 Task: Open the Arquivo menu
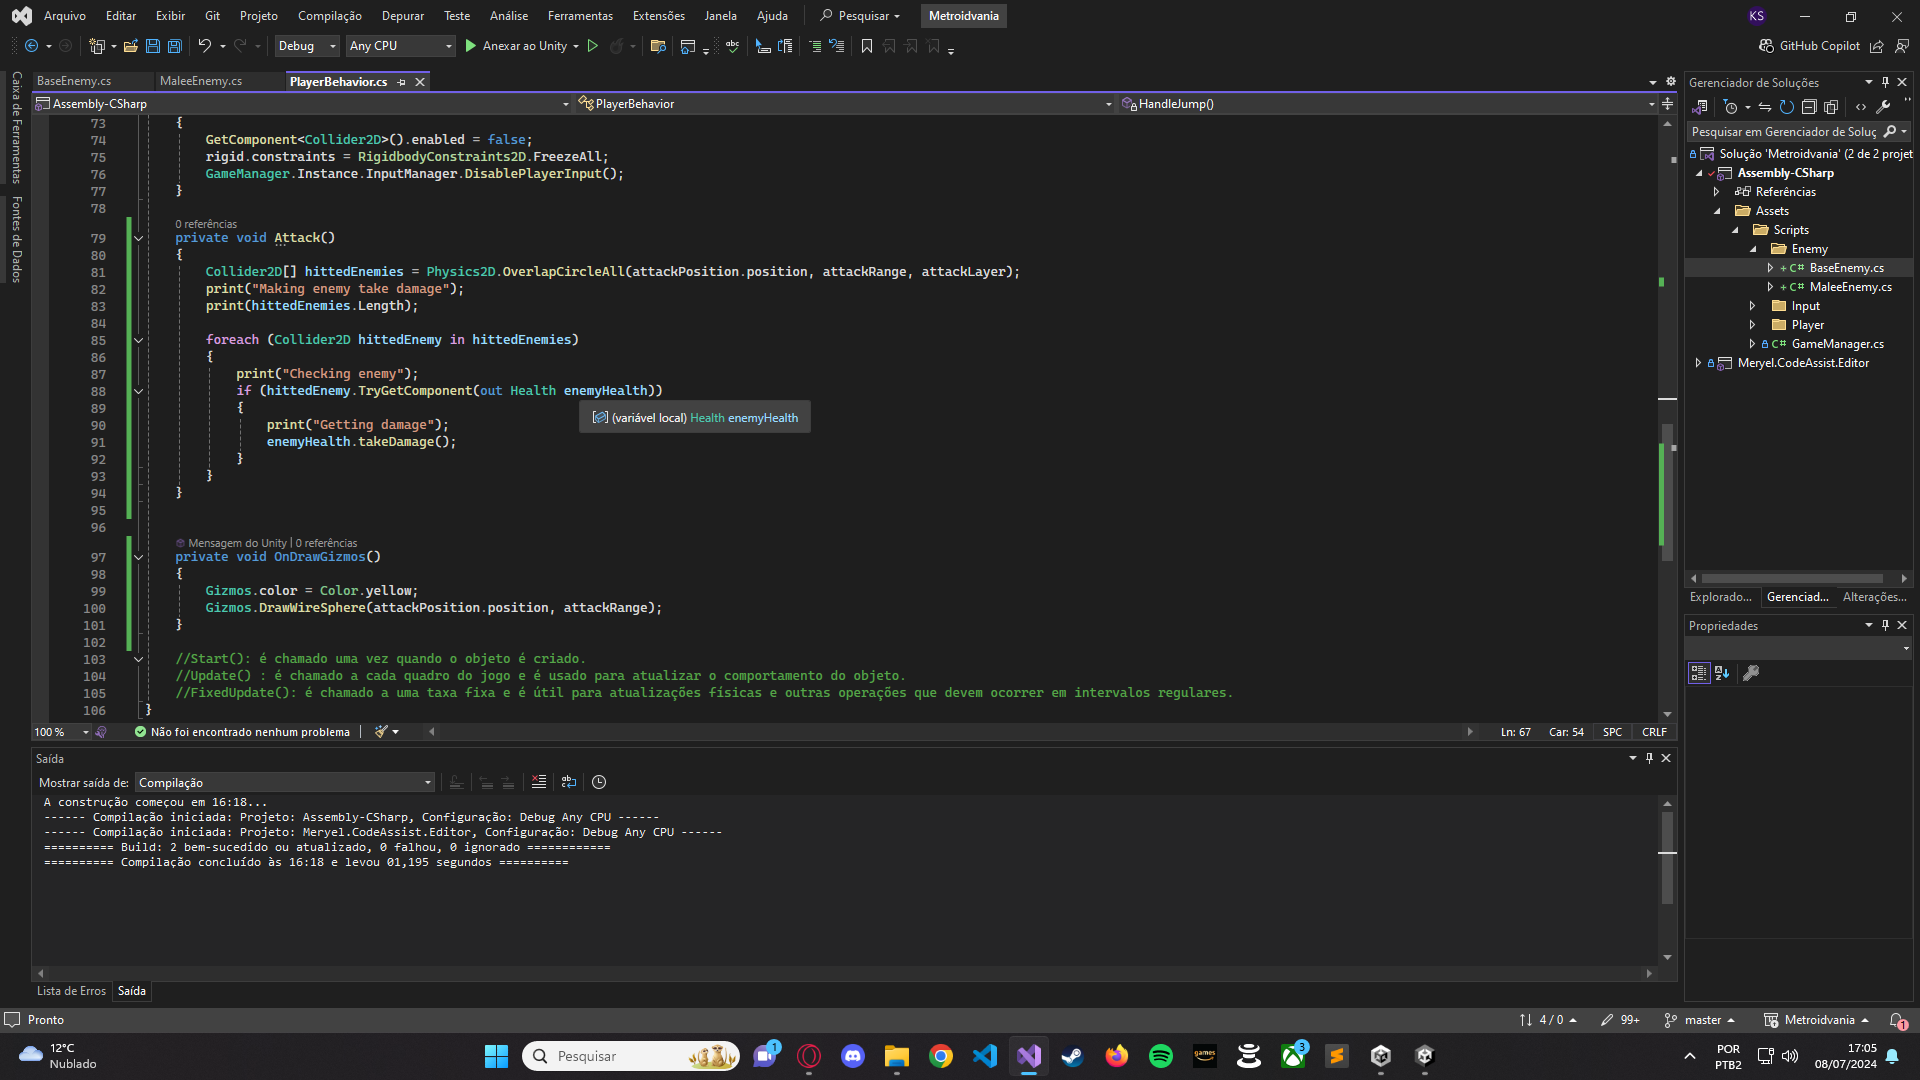[x=65, y=16]
